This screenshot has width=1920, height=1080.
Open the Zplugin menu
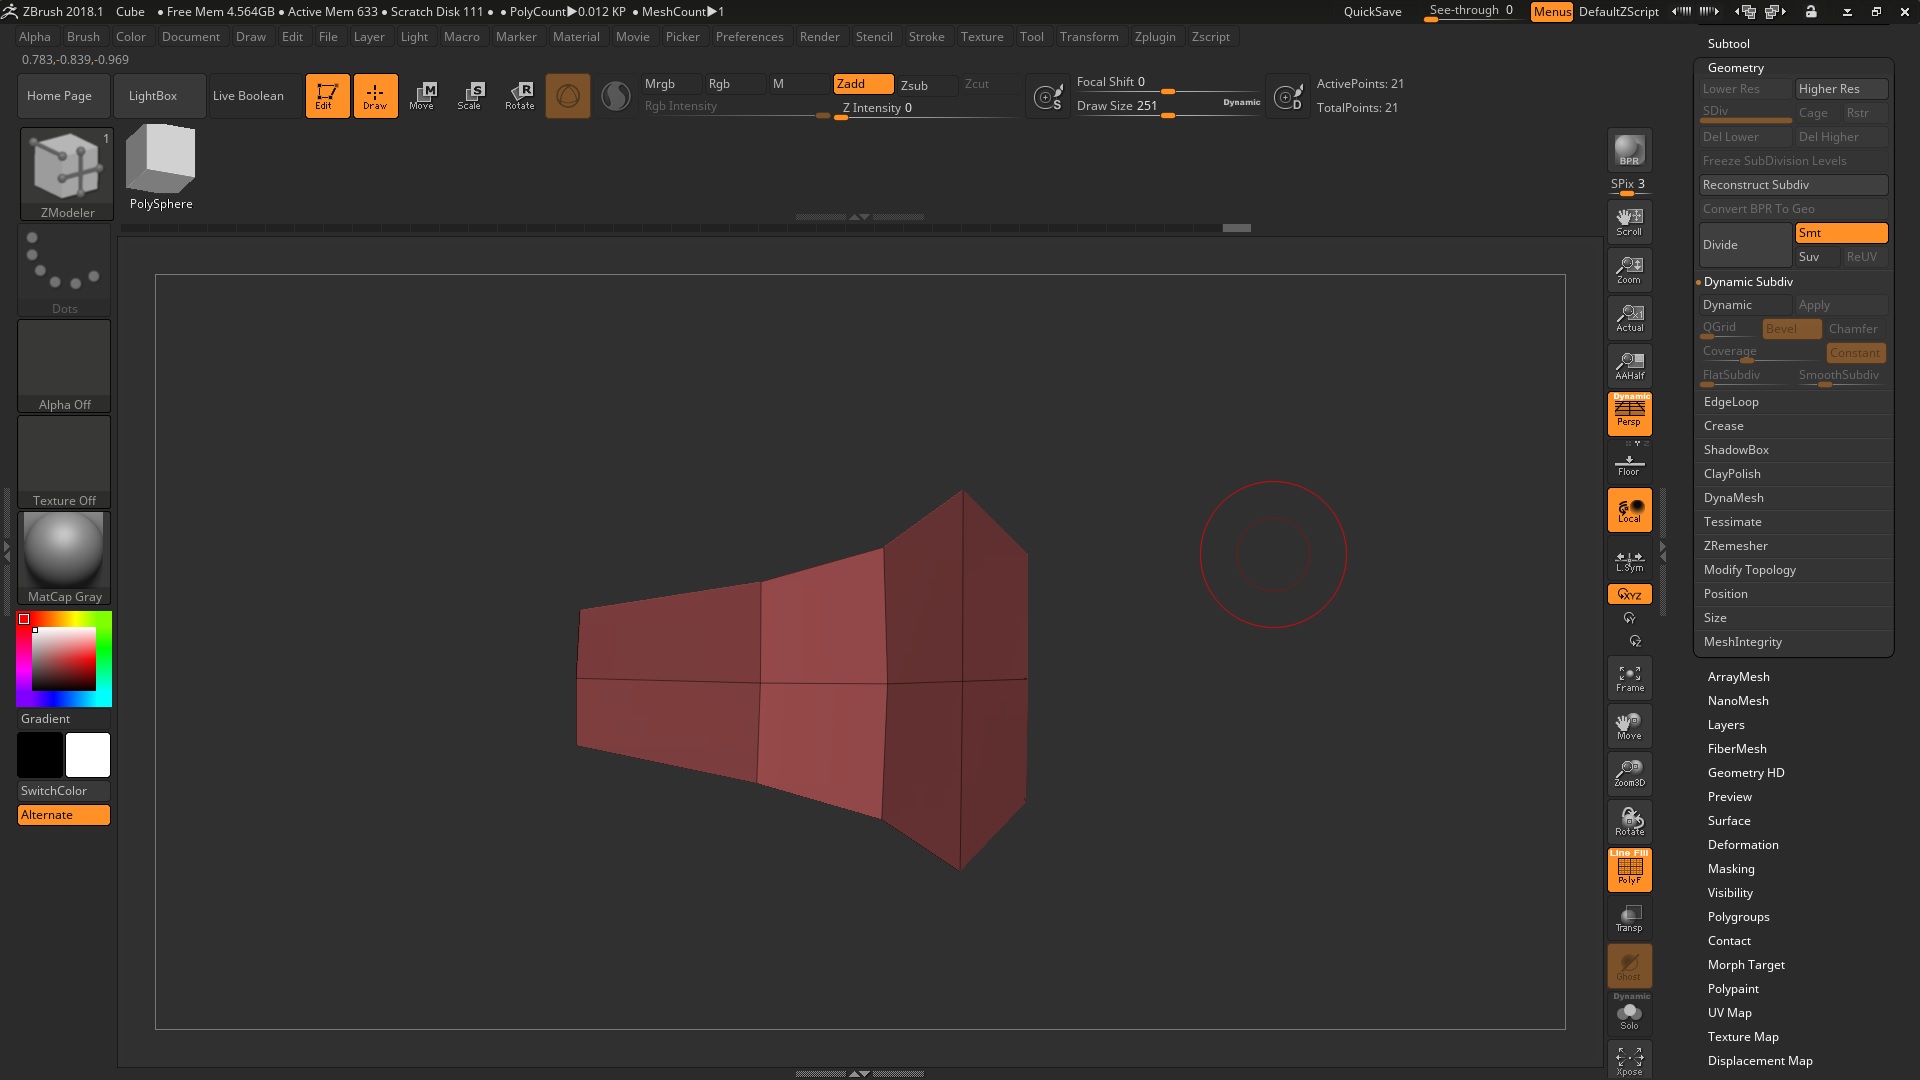point(1155,37)
